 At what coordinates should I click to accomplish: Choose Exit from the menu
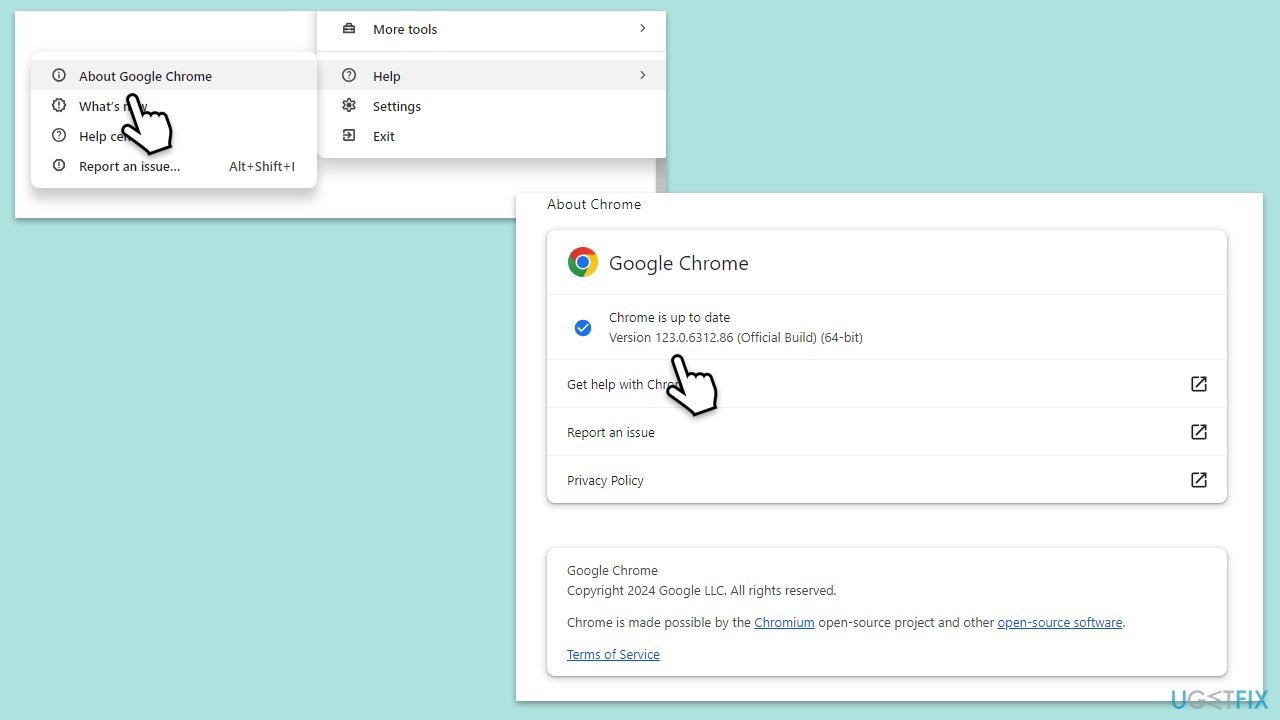(491, 136)
